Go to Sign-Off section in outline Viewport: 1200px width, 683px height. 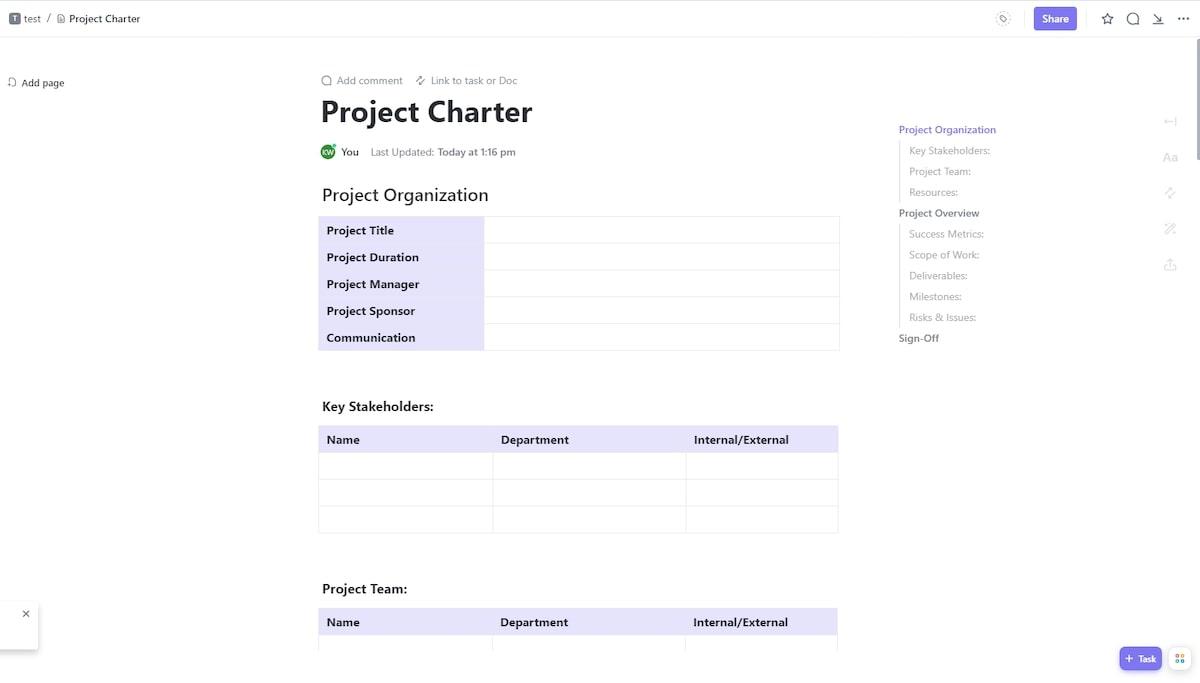click(919, 338)
